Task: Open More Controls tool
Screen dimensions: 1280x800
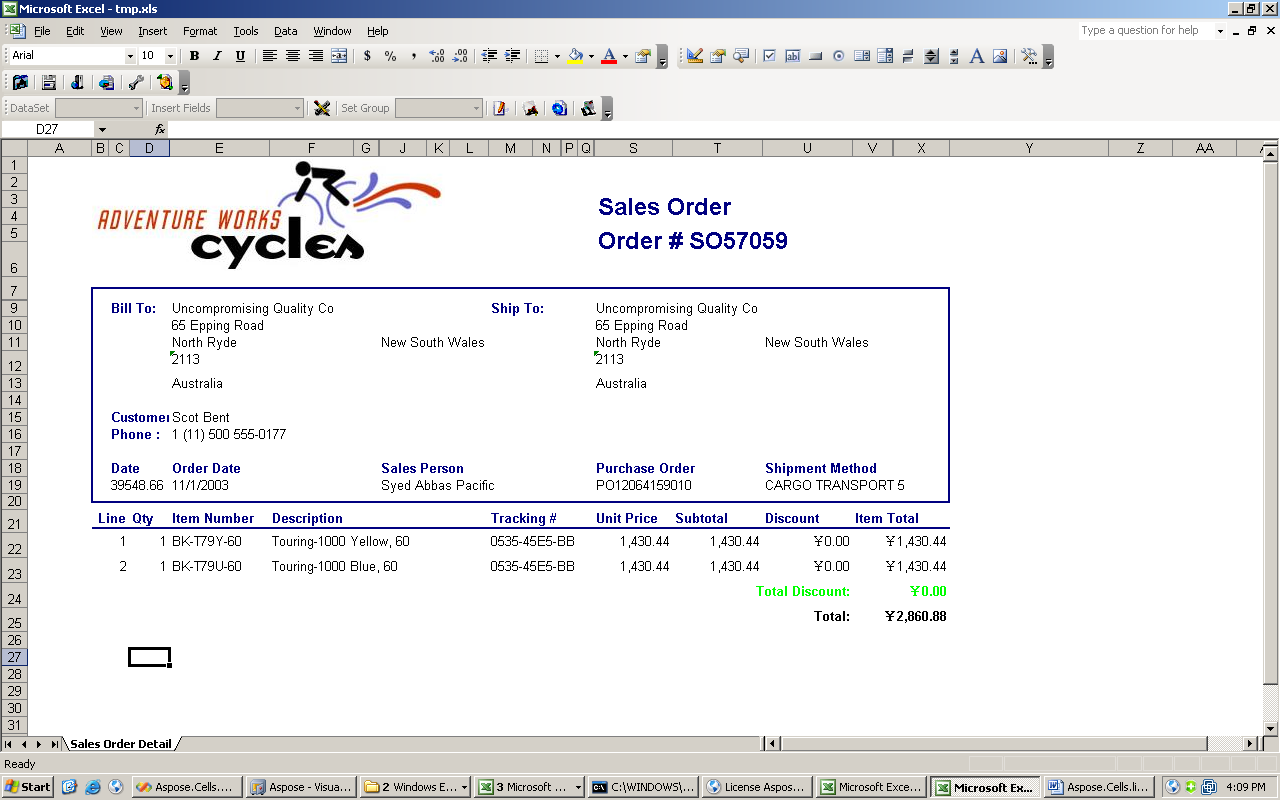Action: 1029,56
